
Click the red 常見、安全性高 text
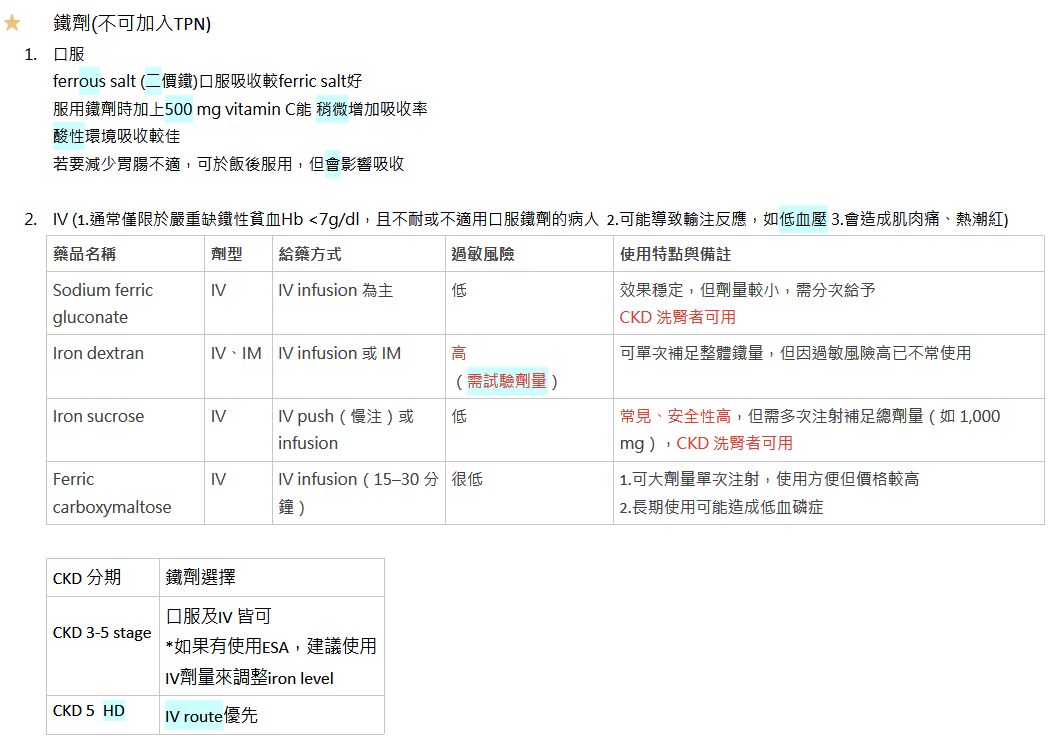[675, 416]
